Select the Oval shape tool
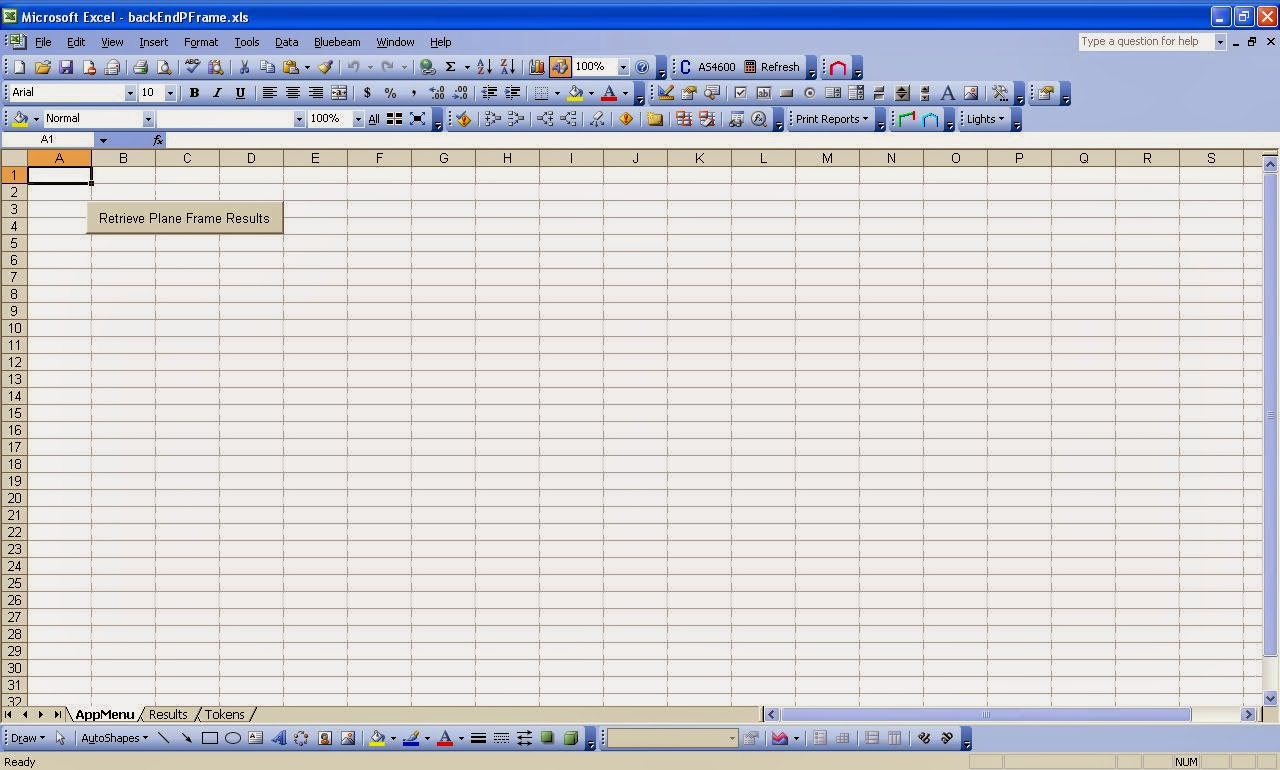The height and width of the screenshot is (770, 1280). click(232, 738)
